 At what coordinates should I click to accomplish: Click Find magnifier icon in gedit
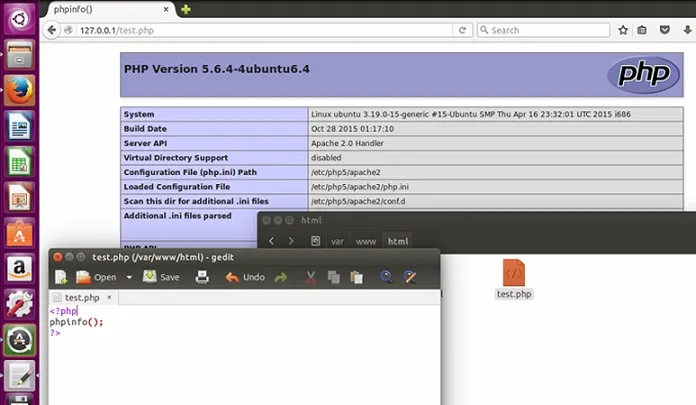pos(386,277)
